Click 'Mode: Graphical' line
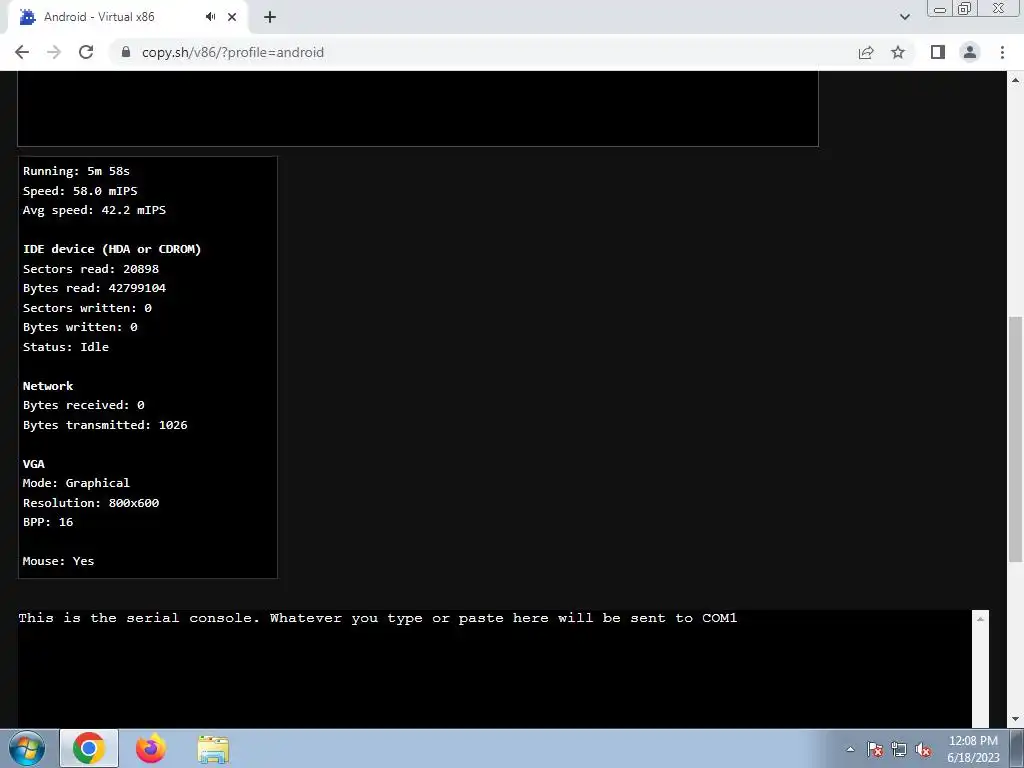 pos(76,483)
